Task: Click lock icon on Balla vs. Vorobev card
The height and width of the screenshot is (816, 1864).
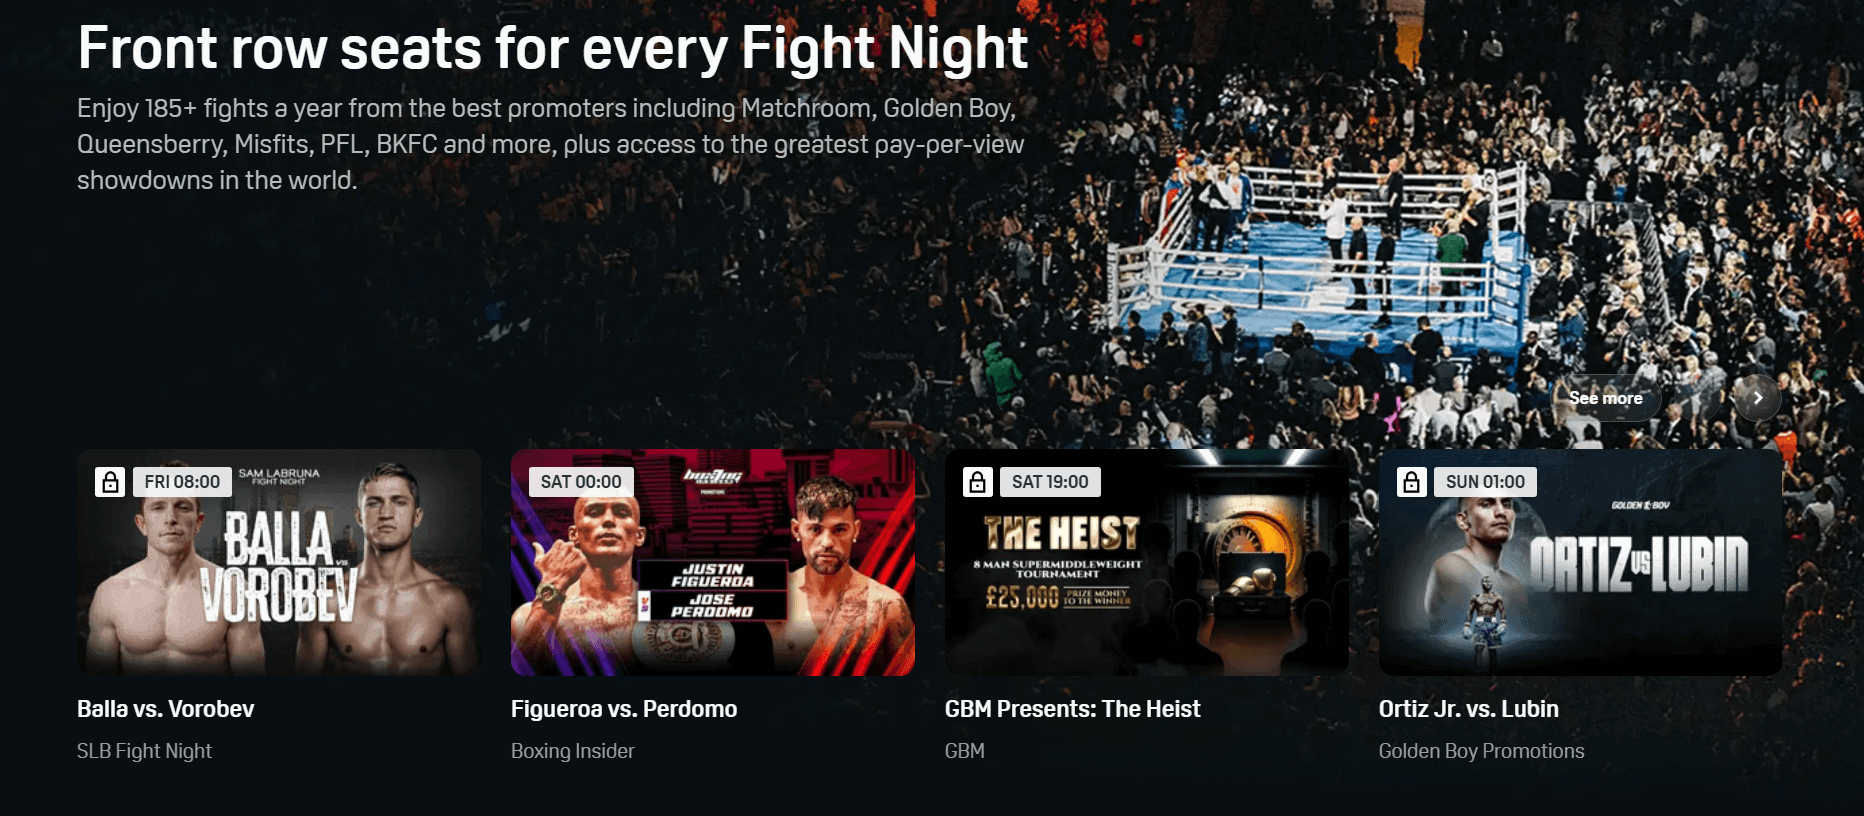Action: coord(110,482)
